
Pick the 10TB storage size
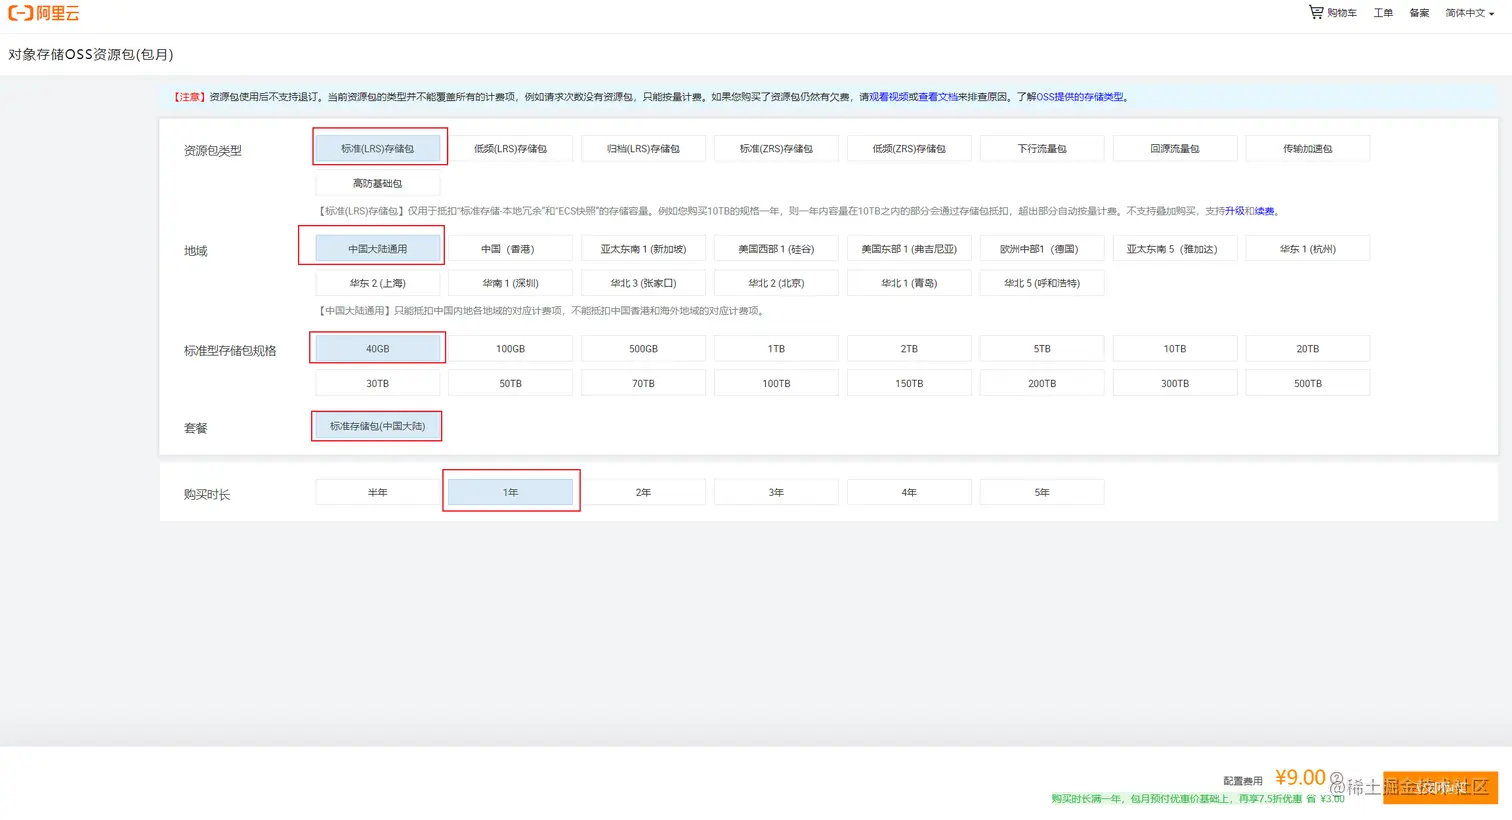point(1175,348)
